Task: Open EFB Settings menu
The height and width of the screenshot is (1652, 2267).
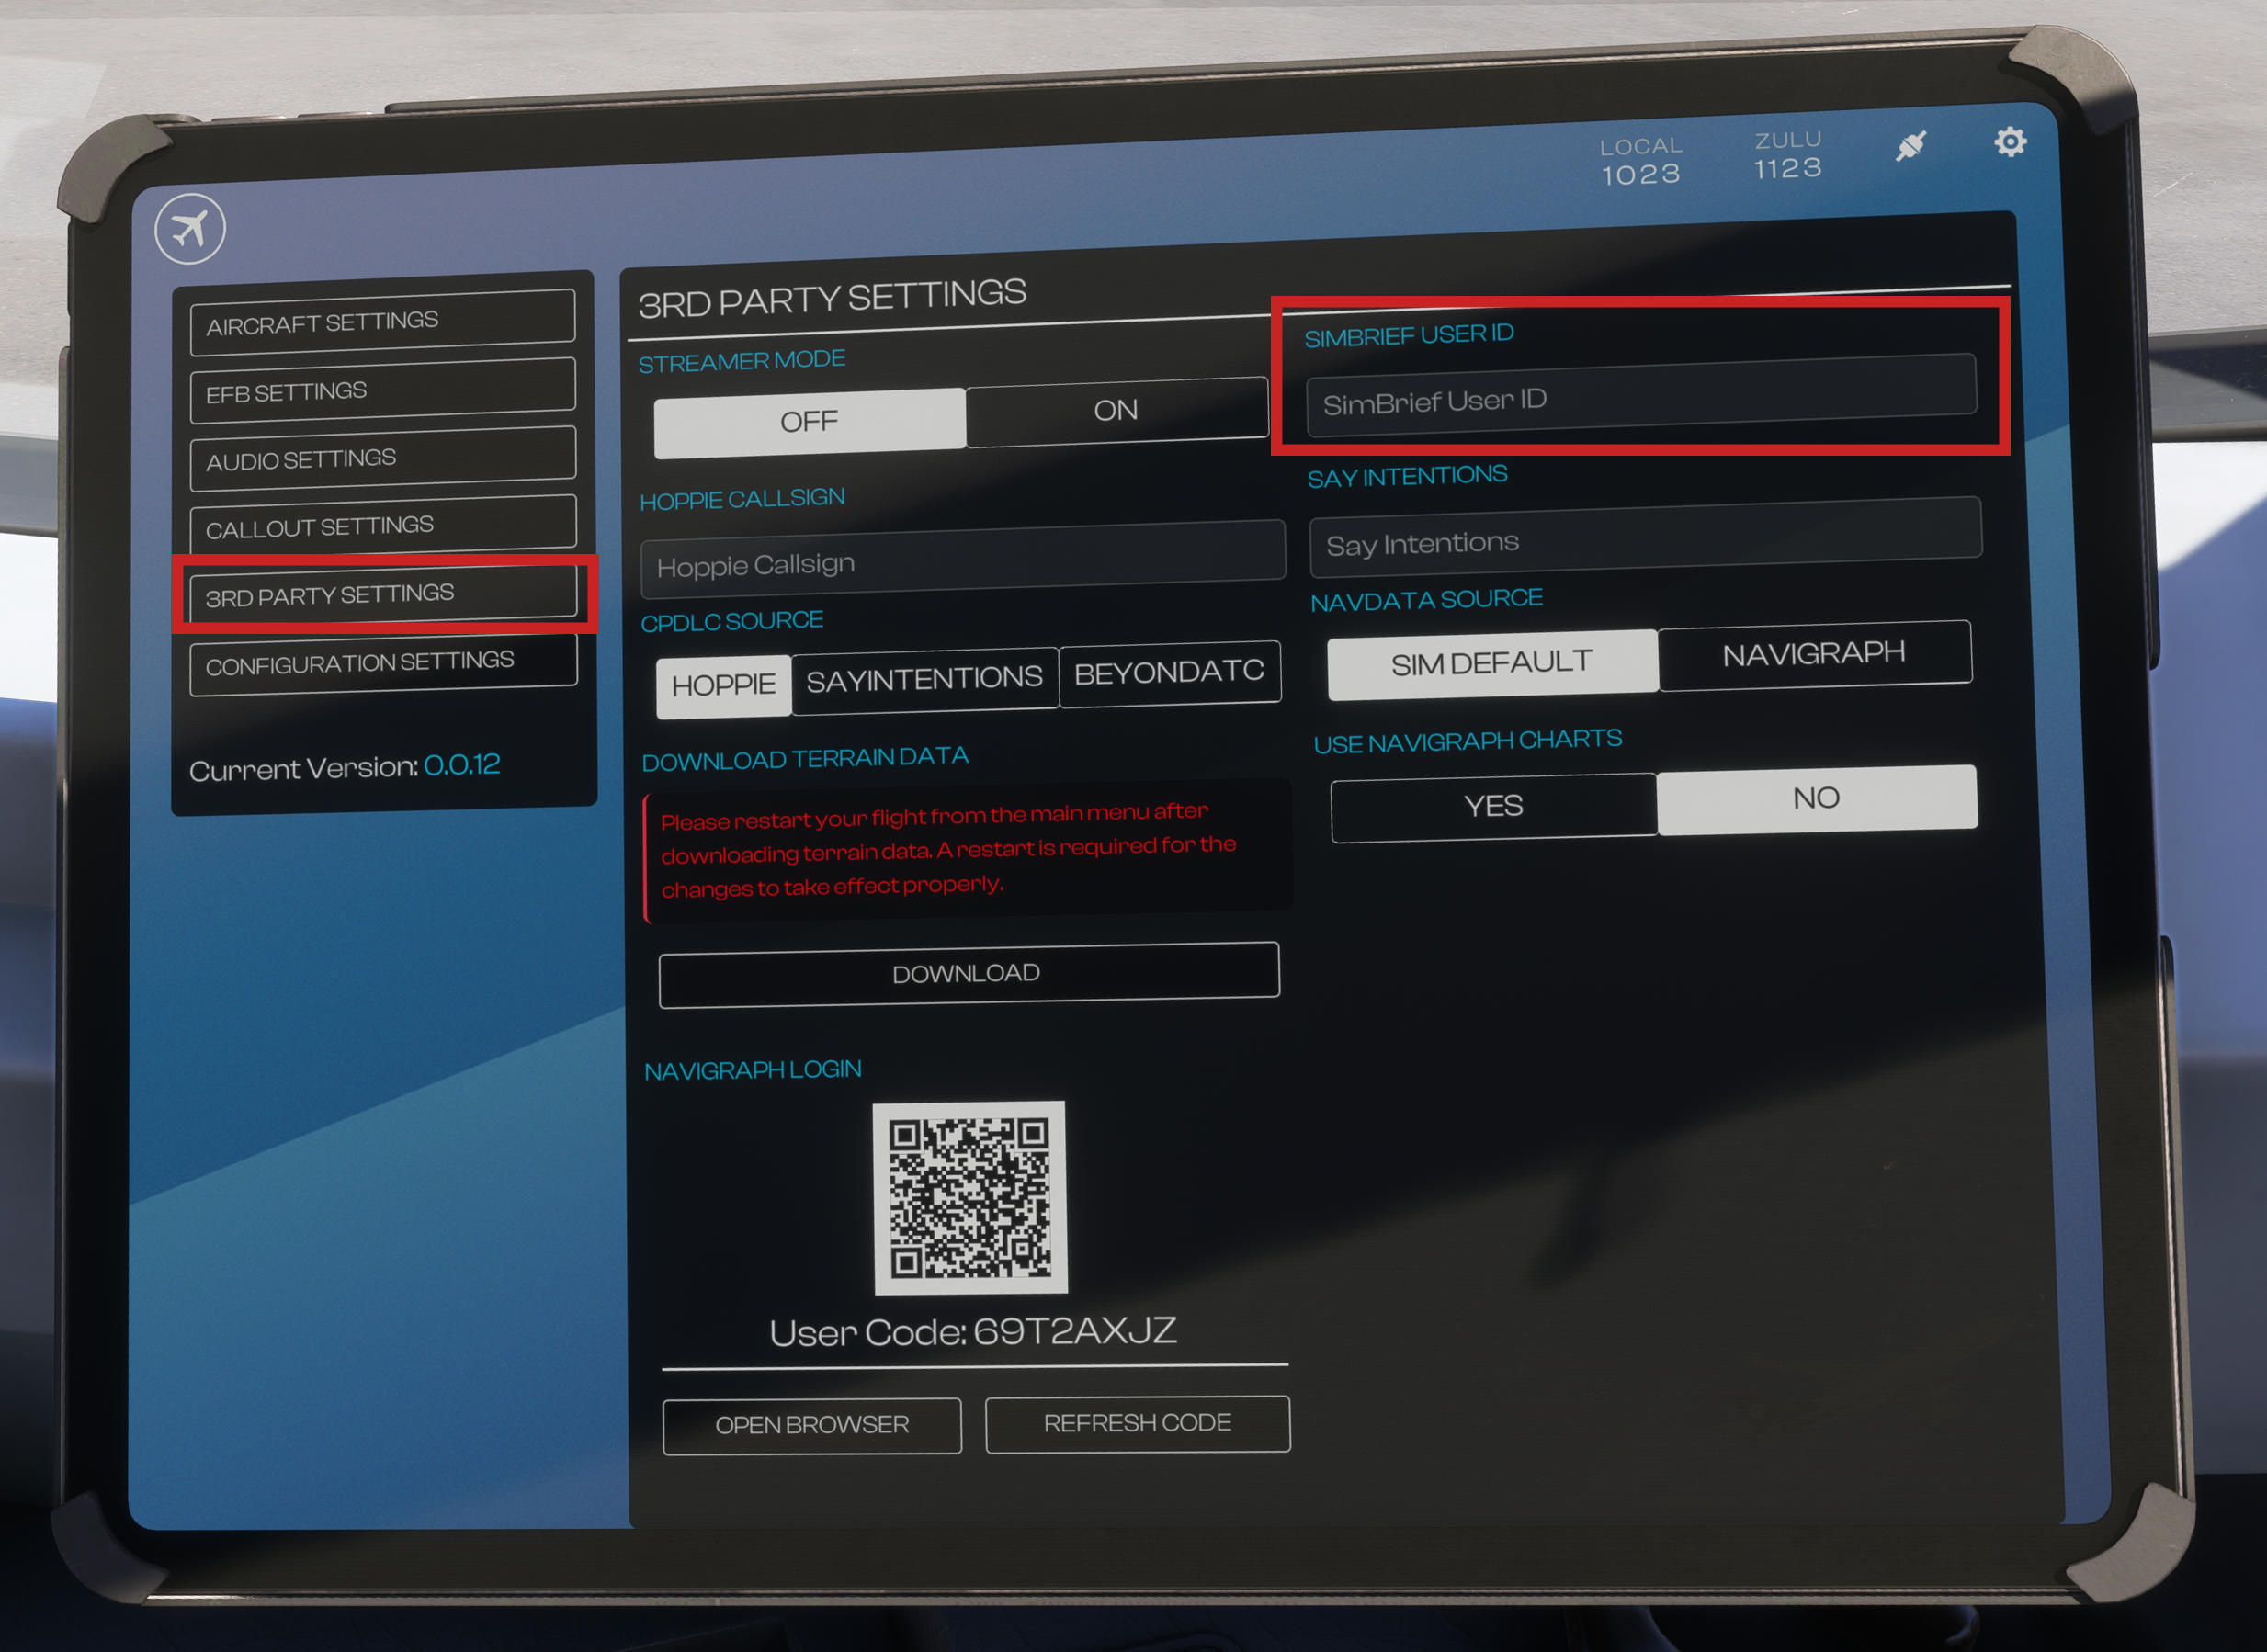Action: pos(382,391)
